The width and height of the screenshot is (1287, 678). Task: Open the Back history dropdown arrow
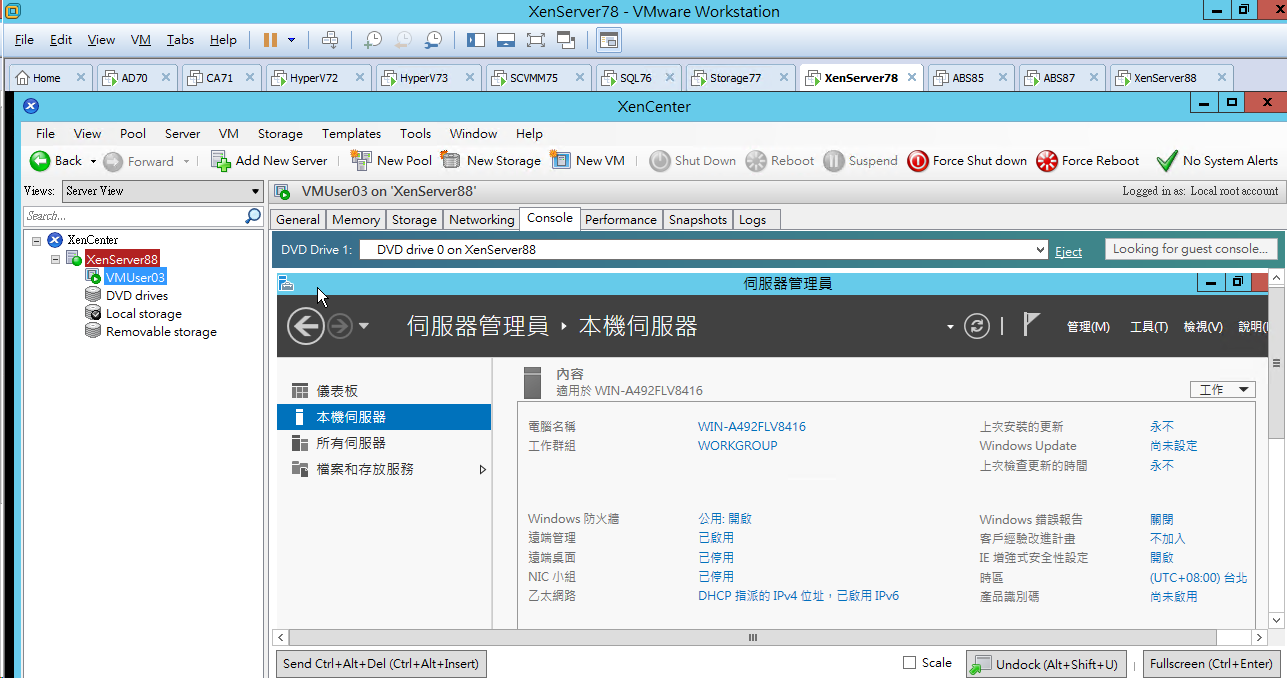point(93,161)
